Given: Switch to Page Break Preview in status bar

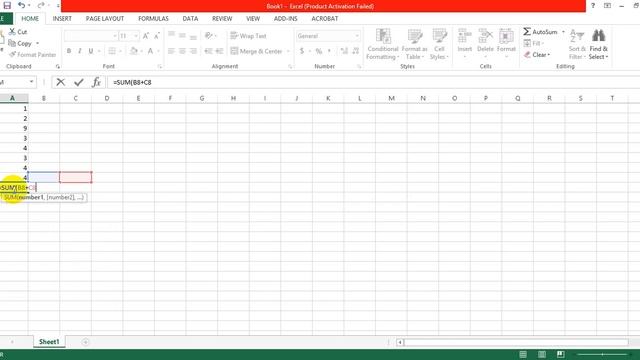Looking at the screenshot, I should pyautogui.click(x=560, y=354).
